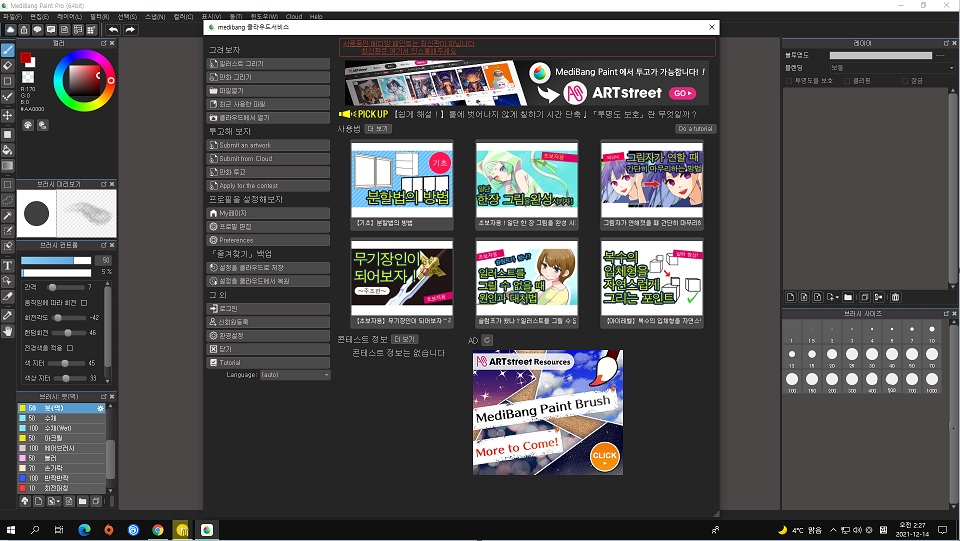Screen dimensions: 960x541
Task: Duplicate layer icon in Layers panel
Action: pyautogui.click(x=864, y=297)
